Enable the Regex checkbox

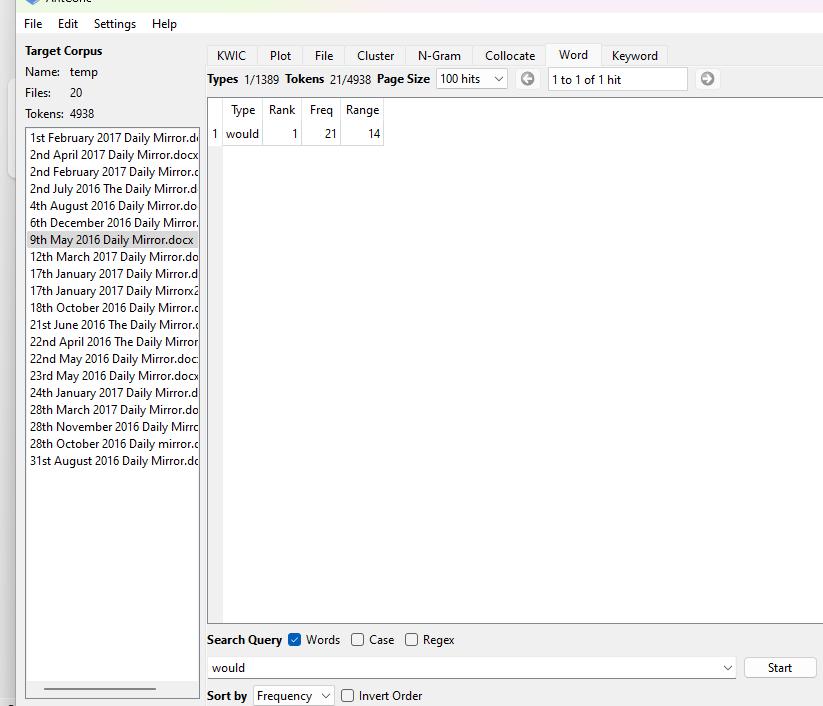pos(412,640)
